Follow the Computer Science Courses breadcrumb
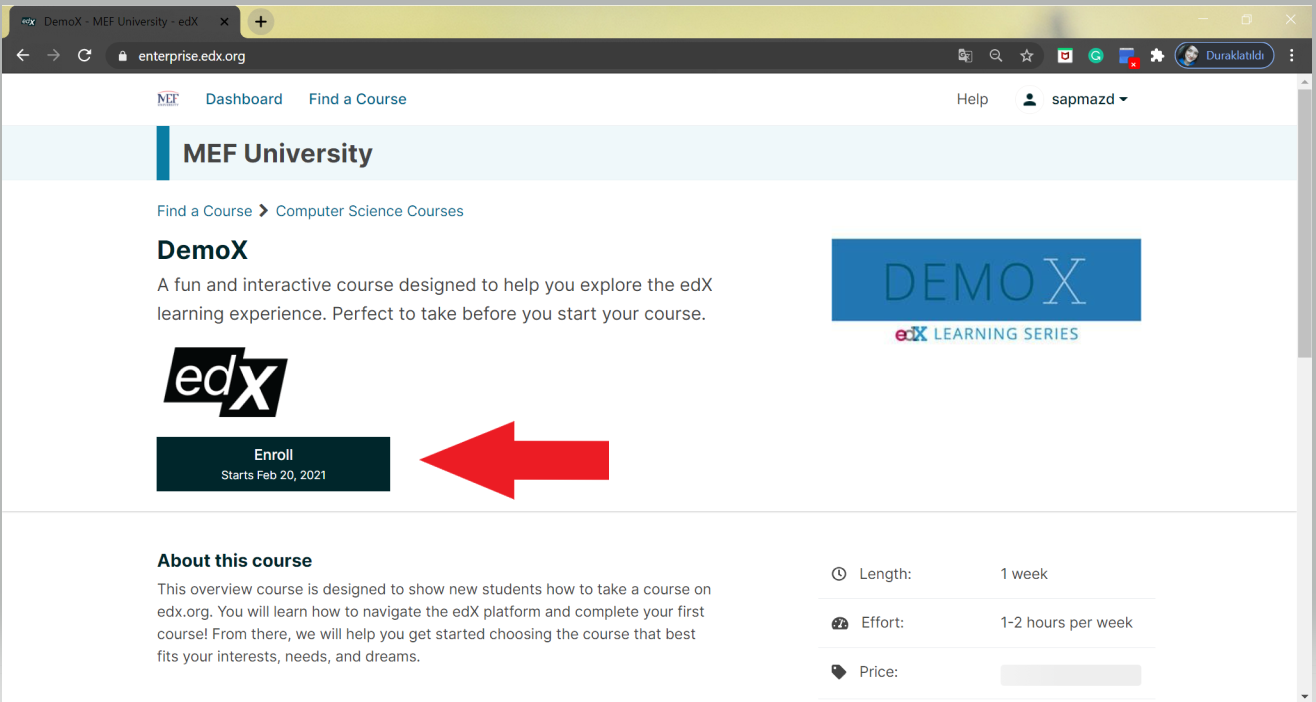 click(x=370, y=211)
